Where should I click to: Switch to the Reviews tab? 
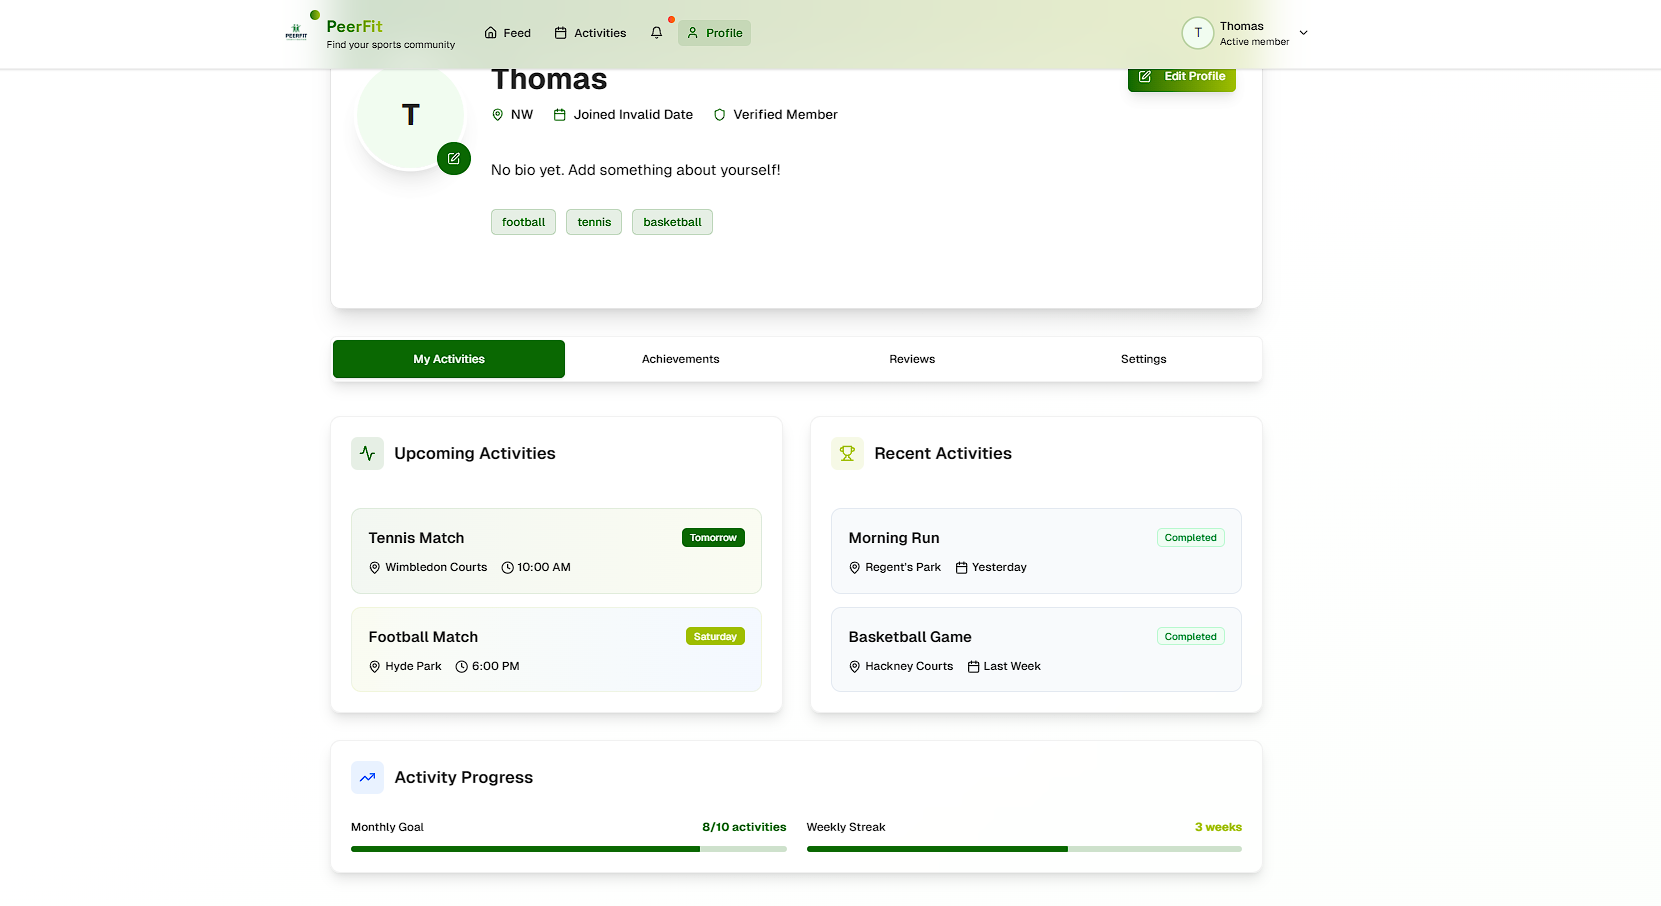click(912, 359)
